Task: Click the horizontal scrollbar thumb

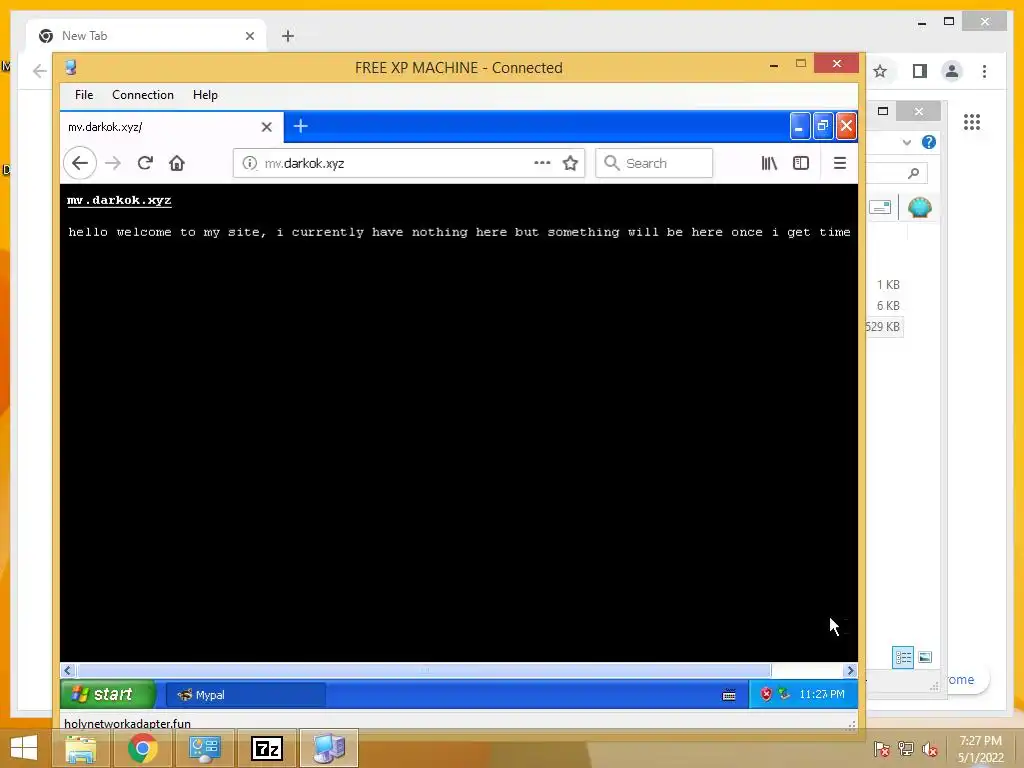Action: click(x=424, y=671)
